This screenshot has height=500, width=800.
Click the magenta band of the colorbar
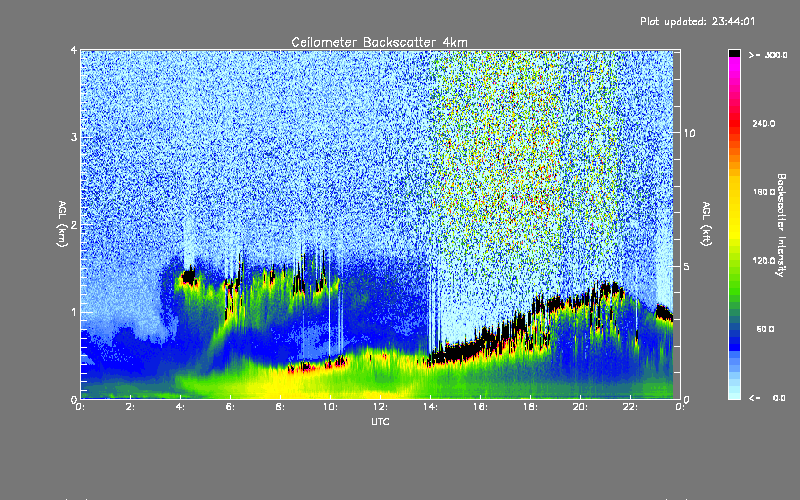(734, 66)
